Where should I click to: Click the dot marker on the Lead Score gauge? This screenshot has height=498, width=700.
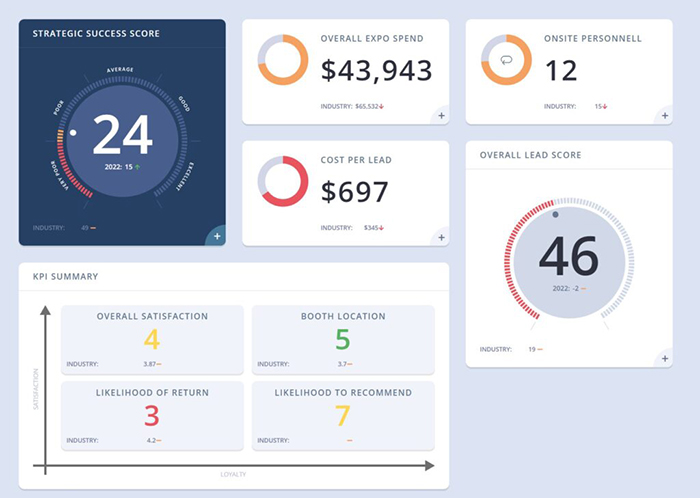tap(555, 215)
